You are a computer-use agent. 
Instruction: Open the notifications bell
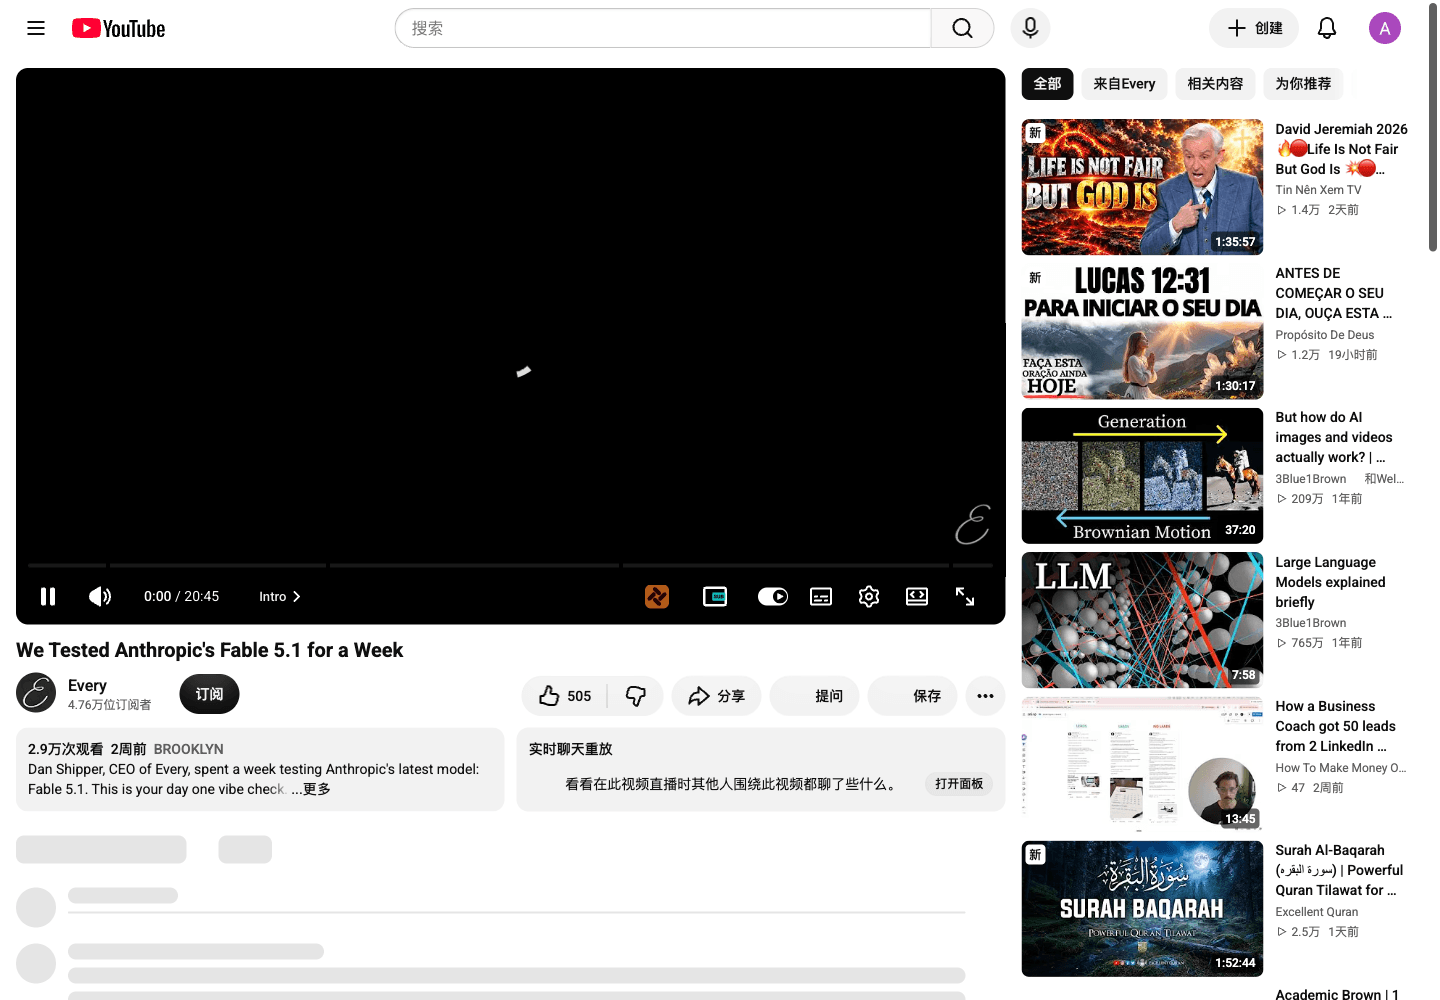coord(1327,28)
